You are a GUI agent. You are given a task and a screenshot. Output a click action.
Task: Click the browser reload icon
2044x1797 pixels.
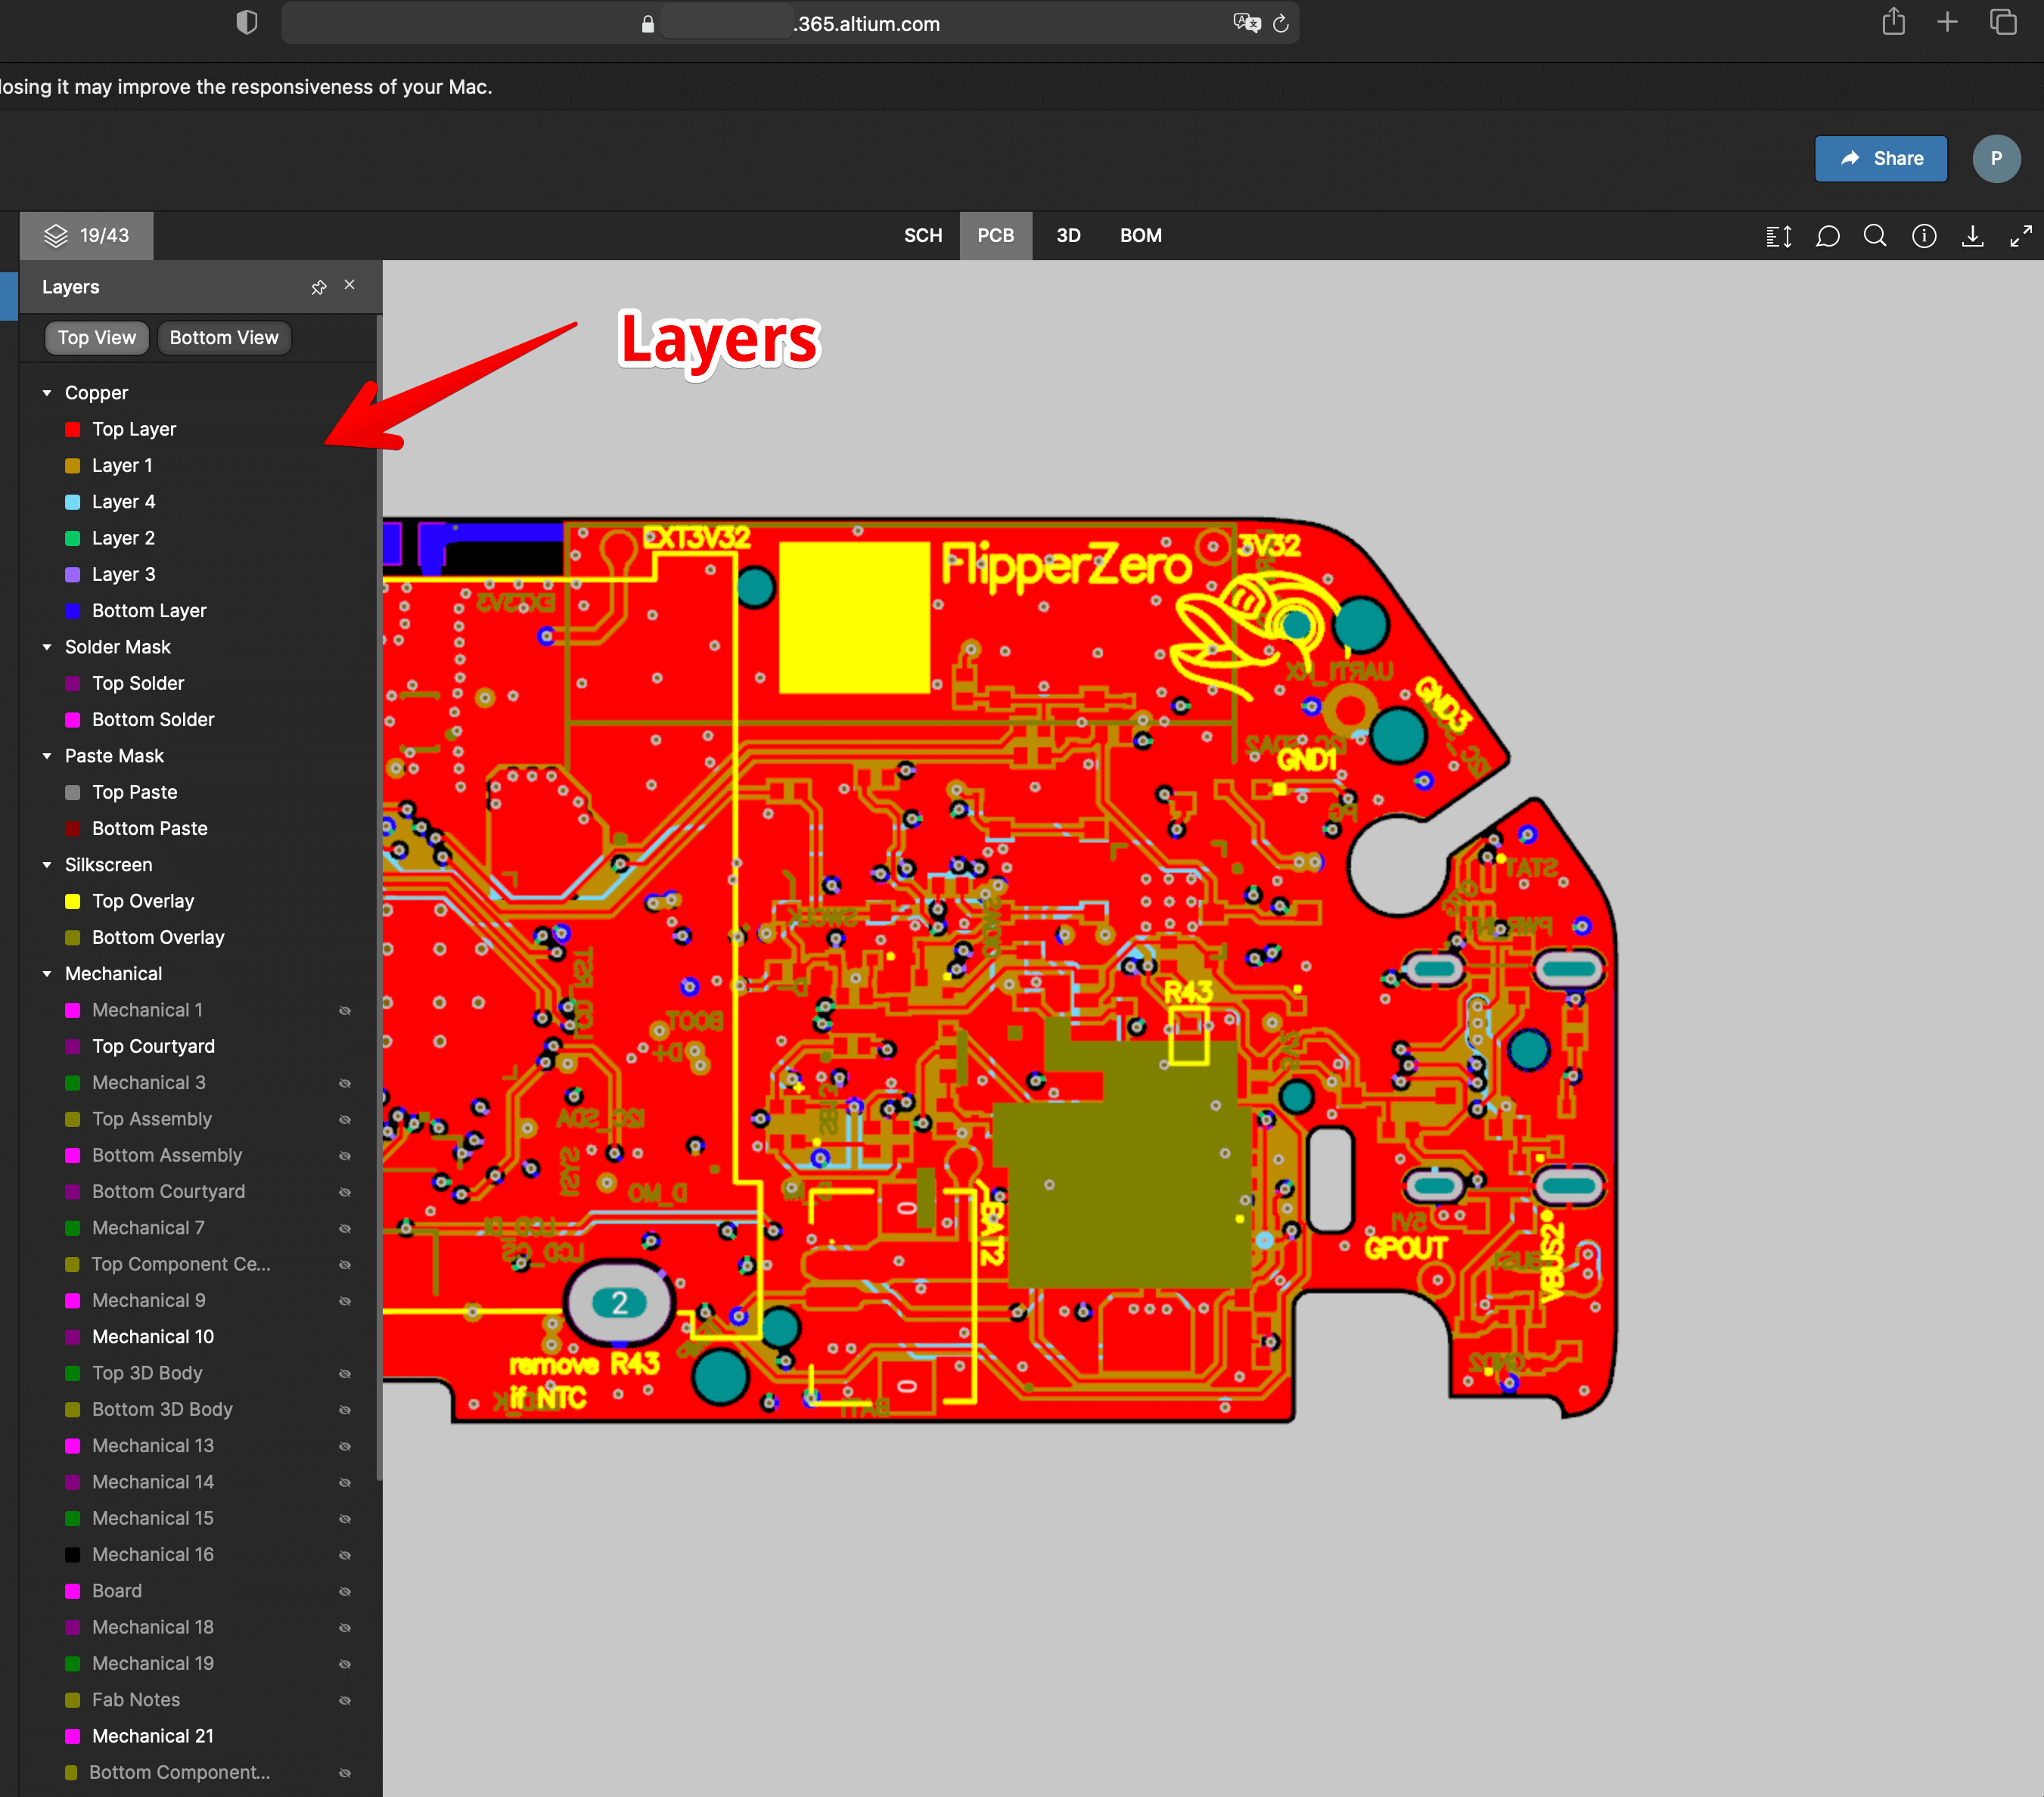pyautogui.click(x=1281, y=23)
